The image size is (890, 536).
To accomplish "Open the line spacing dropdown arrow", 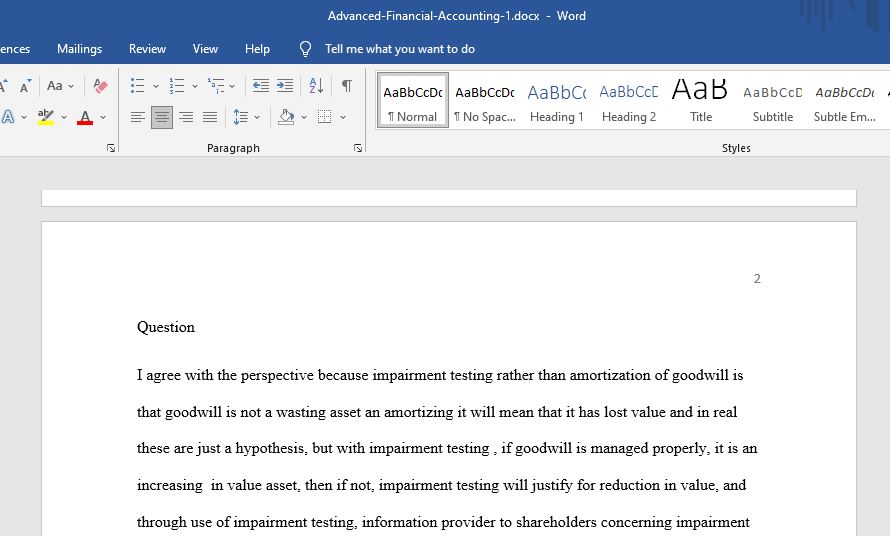I will [x=257, y=118].
